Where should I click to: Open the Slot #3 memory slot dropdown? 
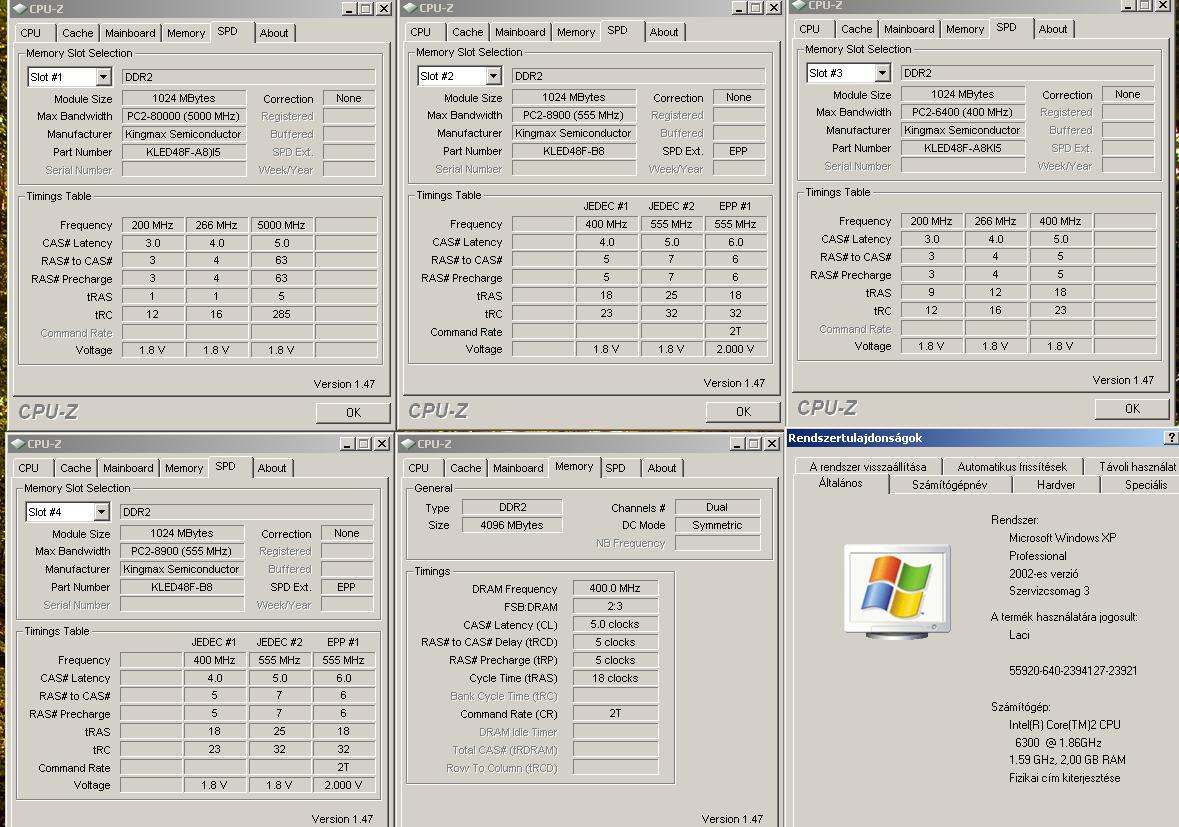(x=883, y=73)
